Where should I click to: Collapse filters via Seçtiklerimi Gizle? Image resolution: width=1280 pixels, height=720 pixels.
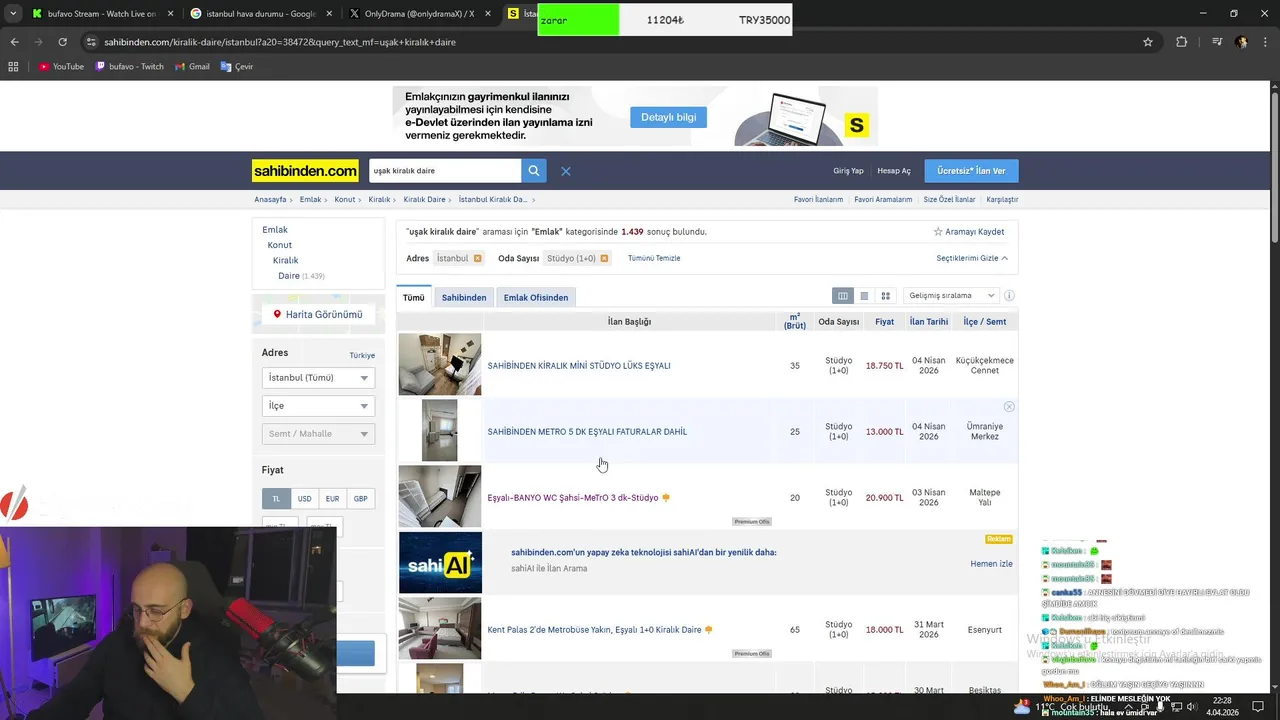(x=972, y=259)
